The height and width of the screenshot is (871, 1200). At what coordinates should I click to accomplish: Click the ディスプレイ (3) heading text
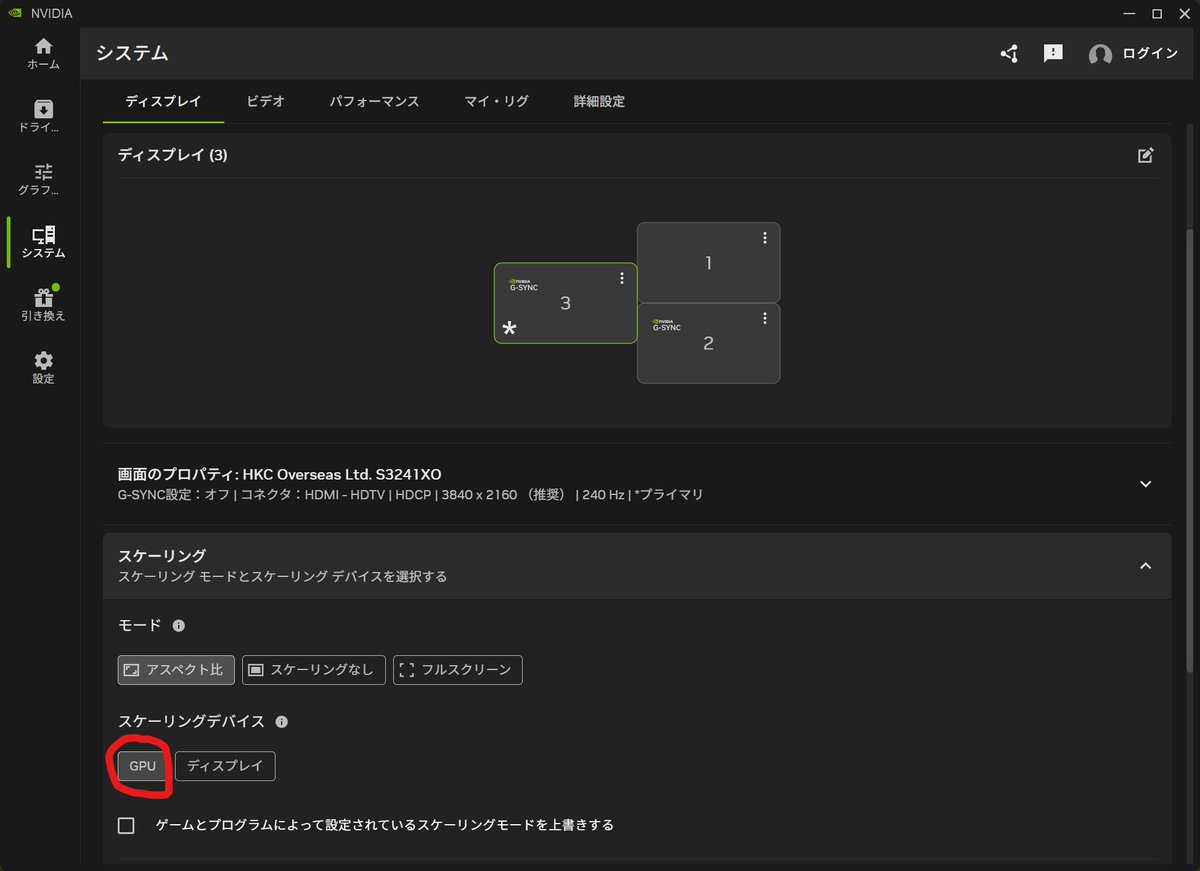173,155
